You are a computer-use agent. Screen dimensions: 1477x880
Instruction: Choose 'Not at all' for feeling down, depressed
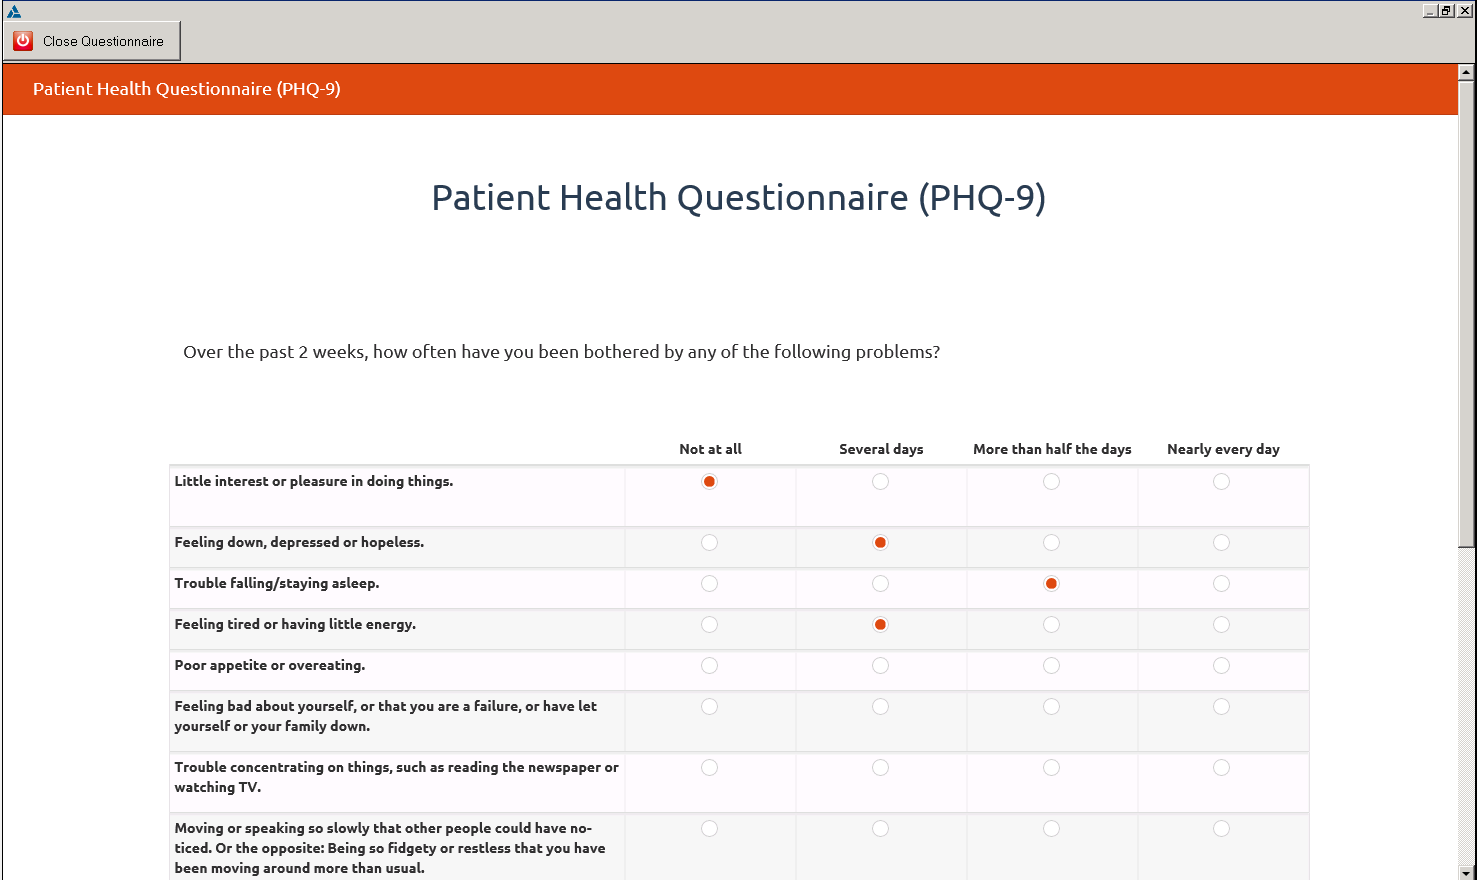[709, 543]
